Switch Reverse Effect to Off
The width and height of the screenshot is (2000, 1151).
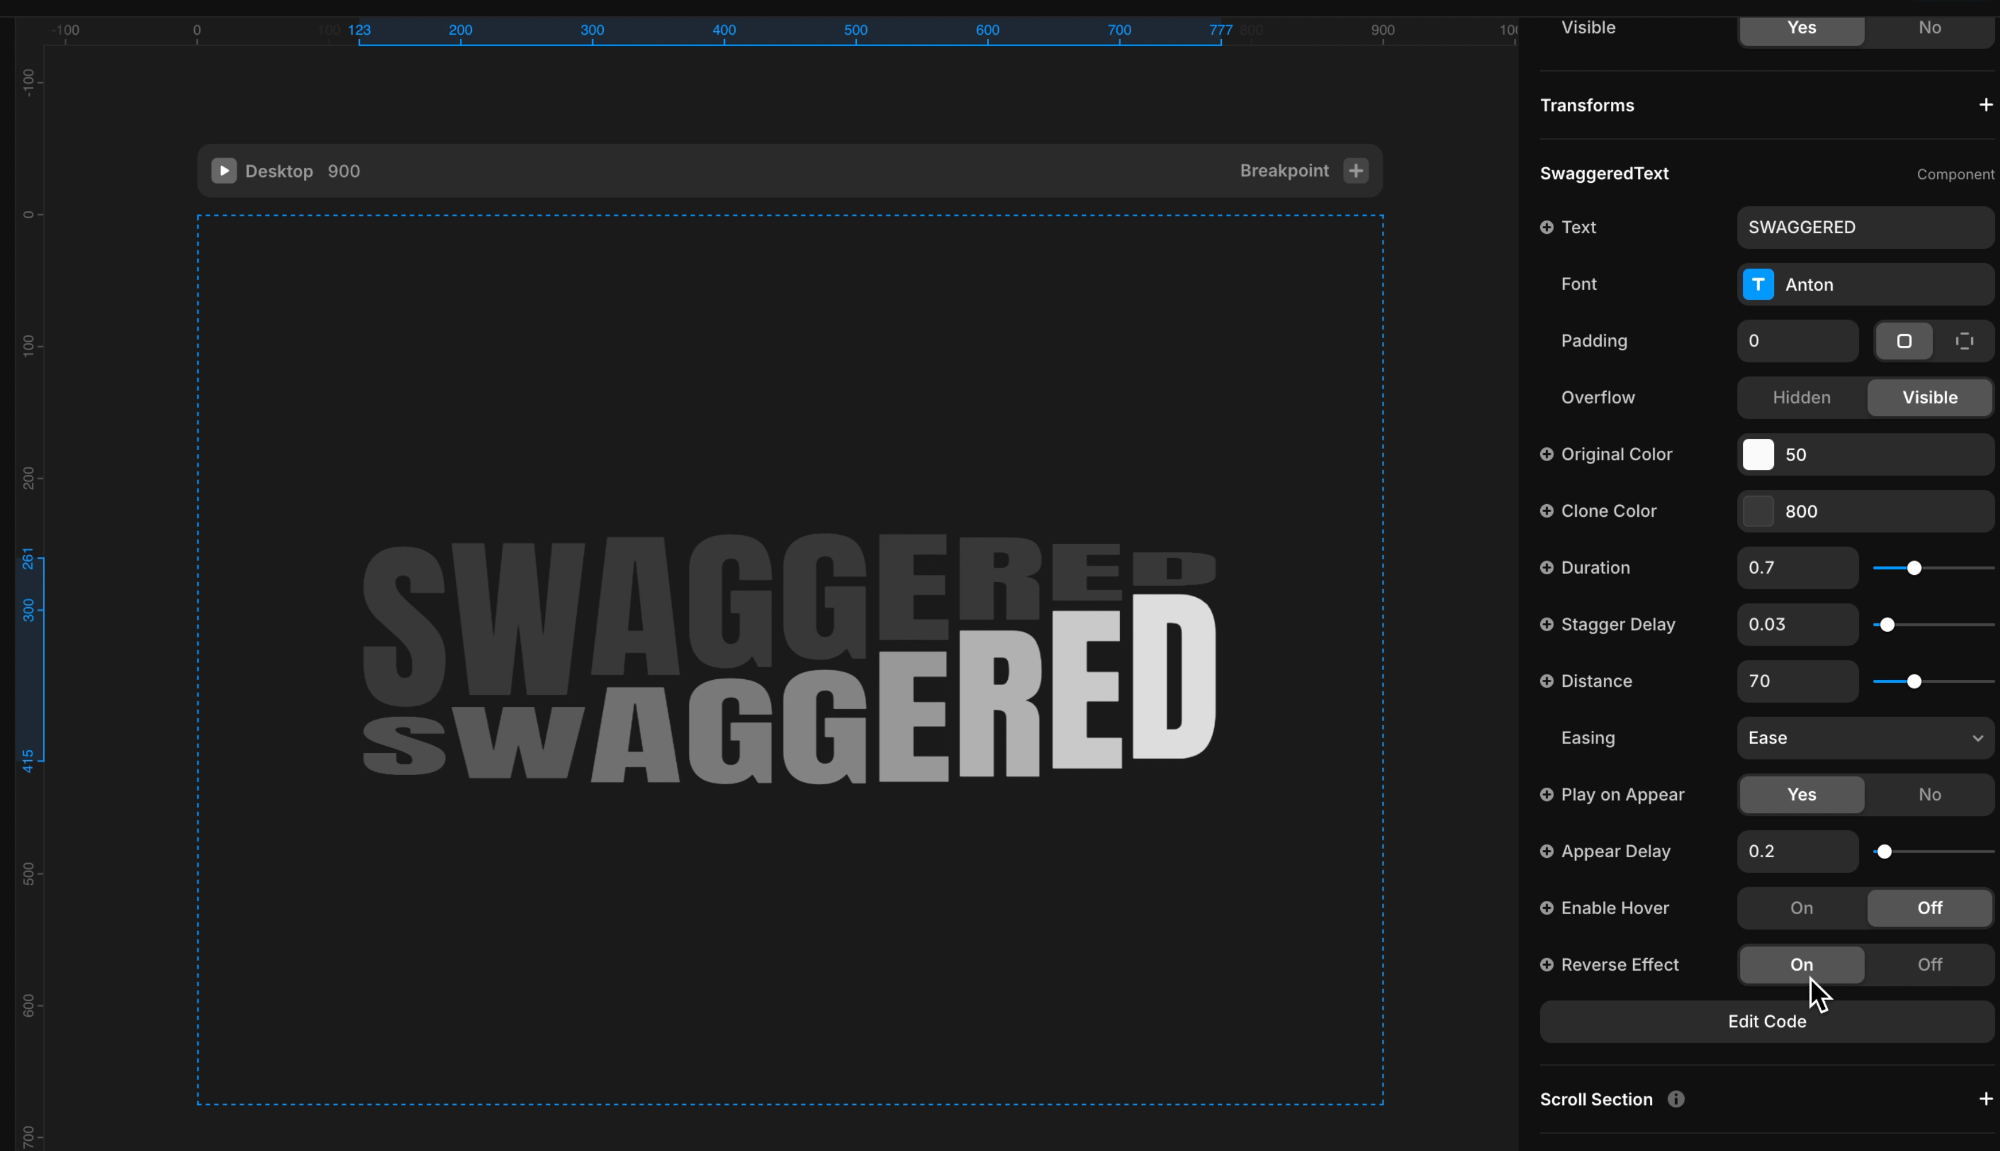(1929, 965)
